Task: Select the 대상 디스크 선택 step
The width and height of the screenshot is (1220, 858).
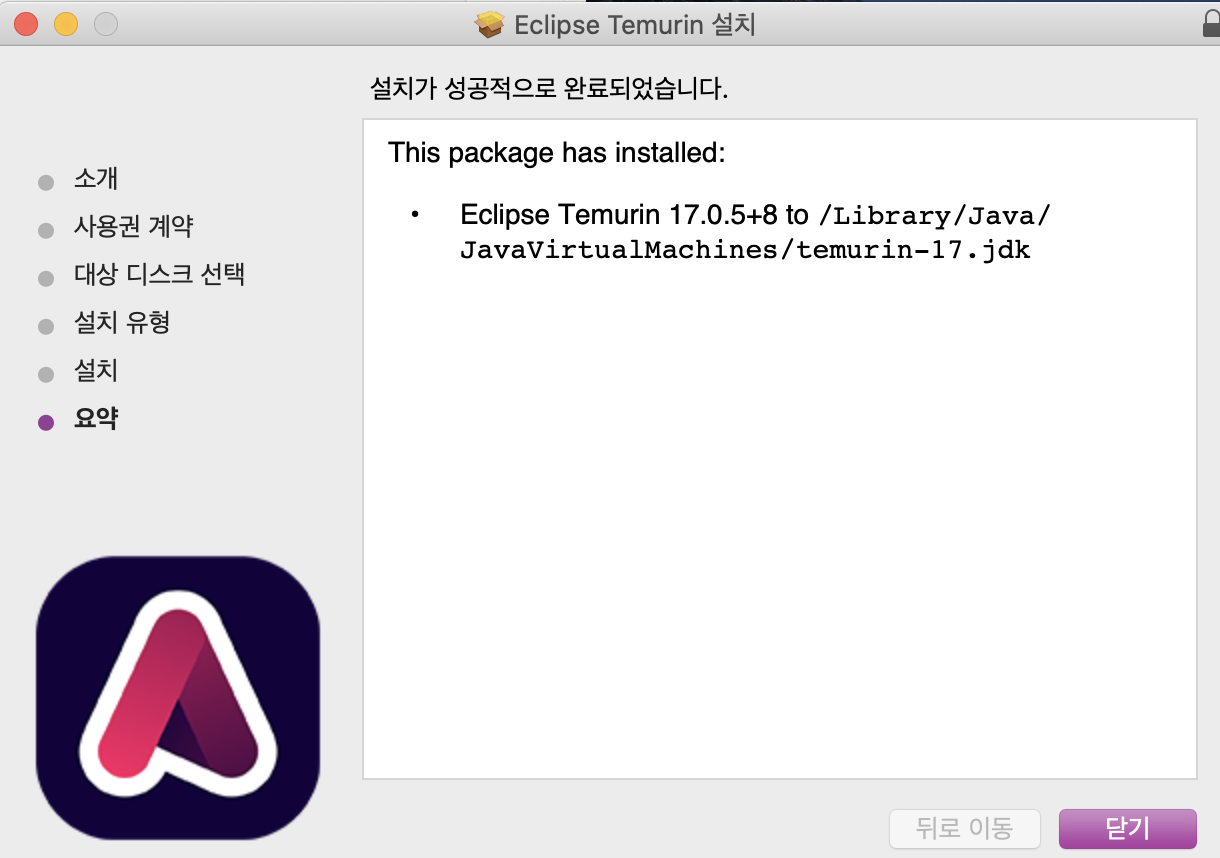Action: click(159, 275)
